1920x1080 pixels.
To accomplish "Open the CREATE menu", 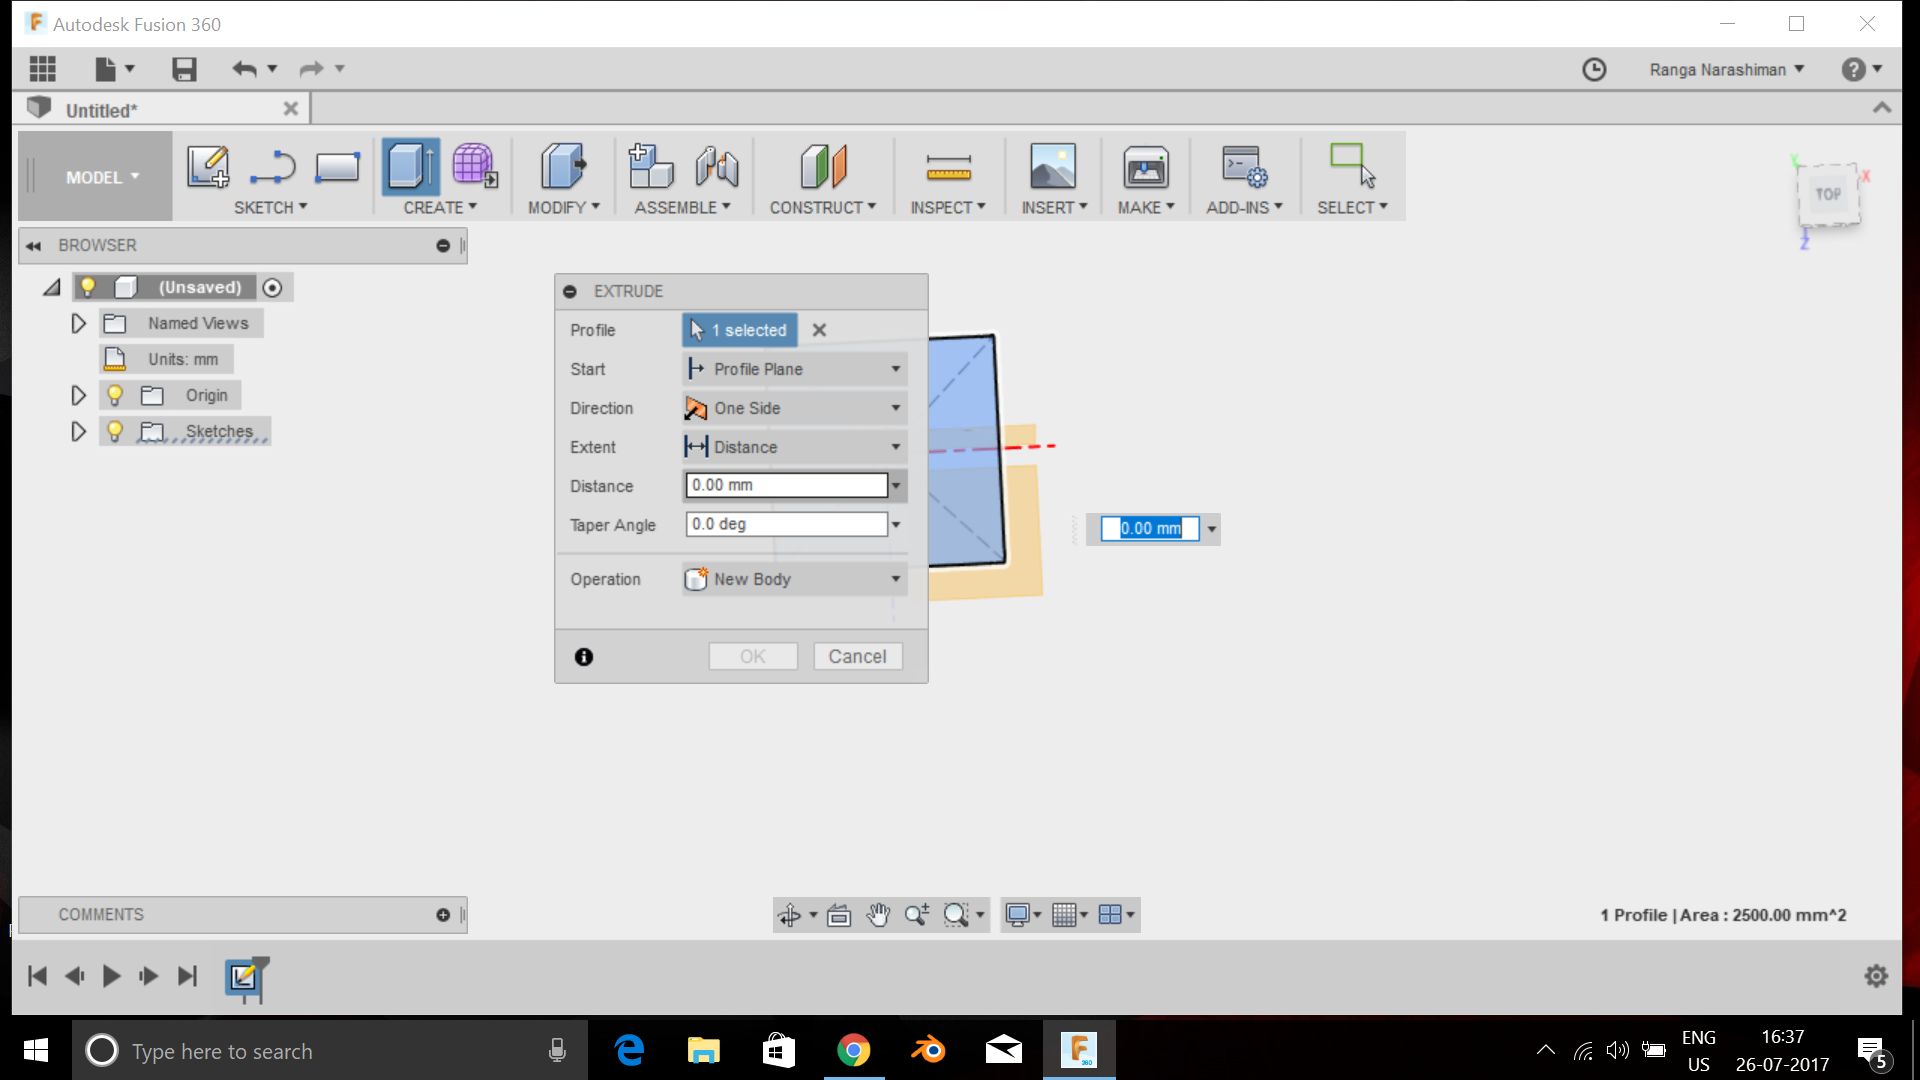I will [x=440, y=208].
